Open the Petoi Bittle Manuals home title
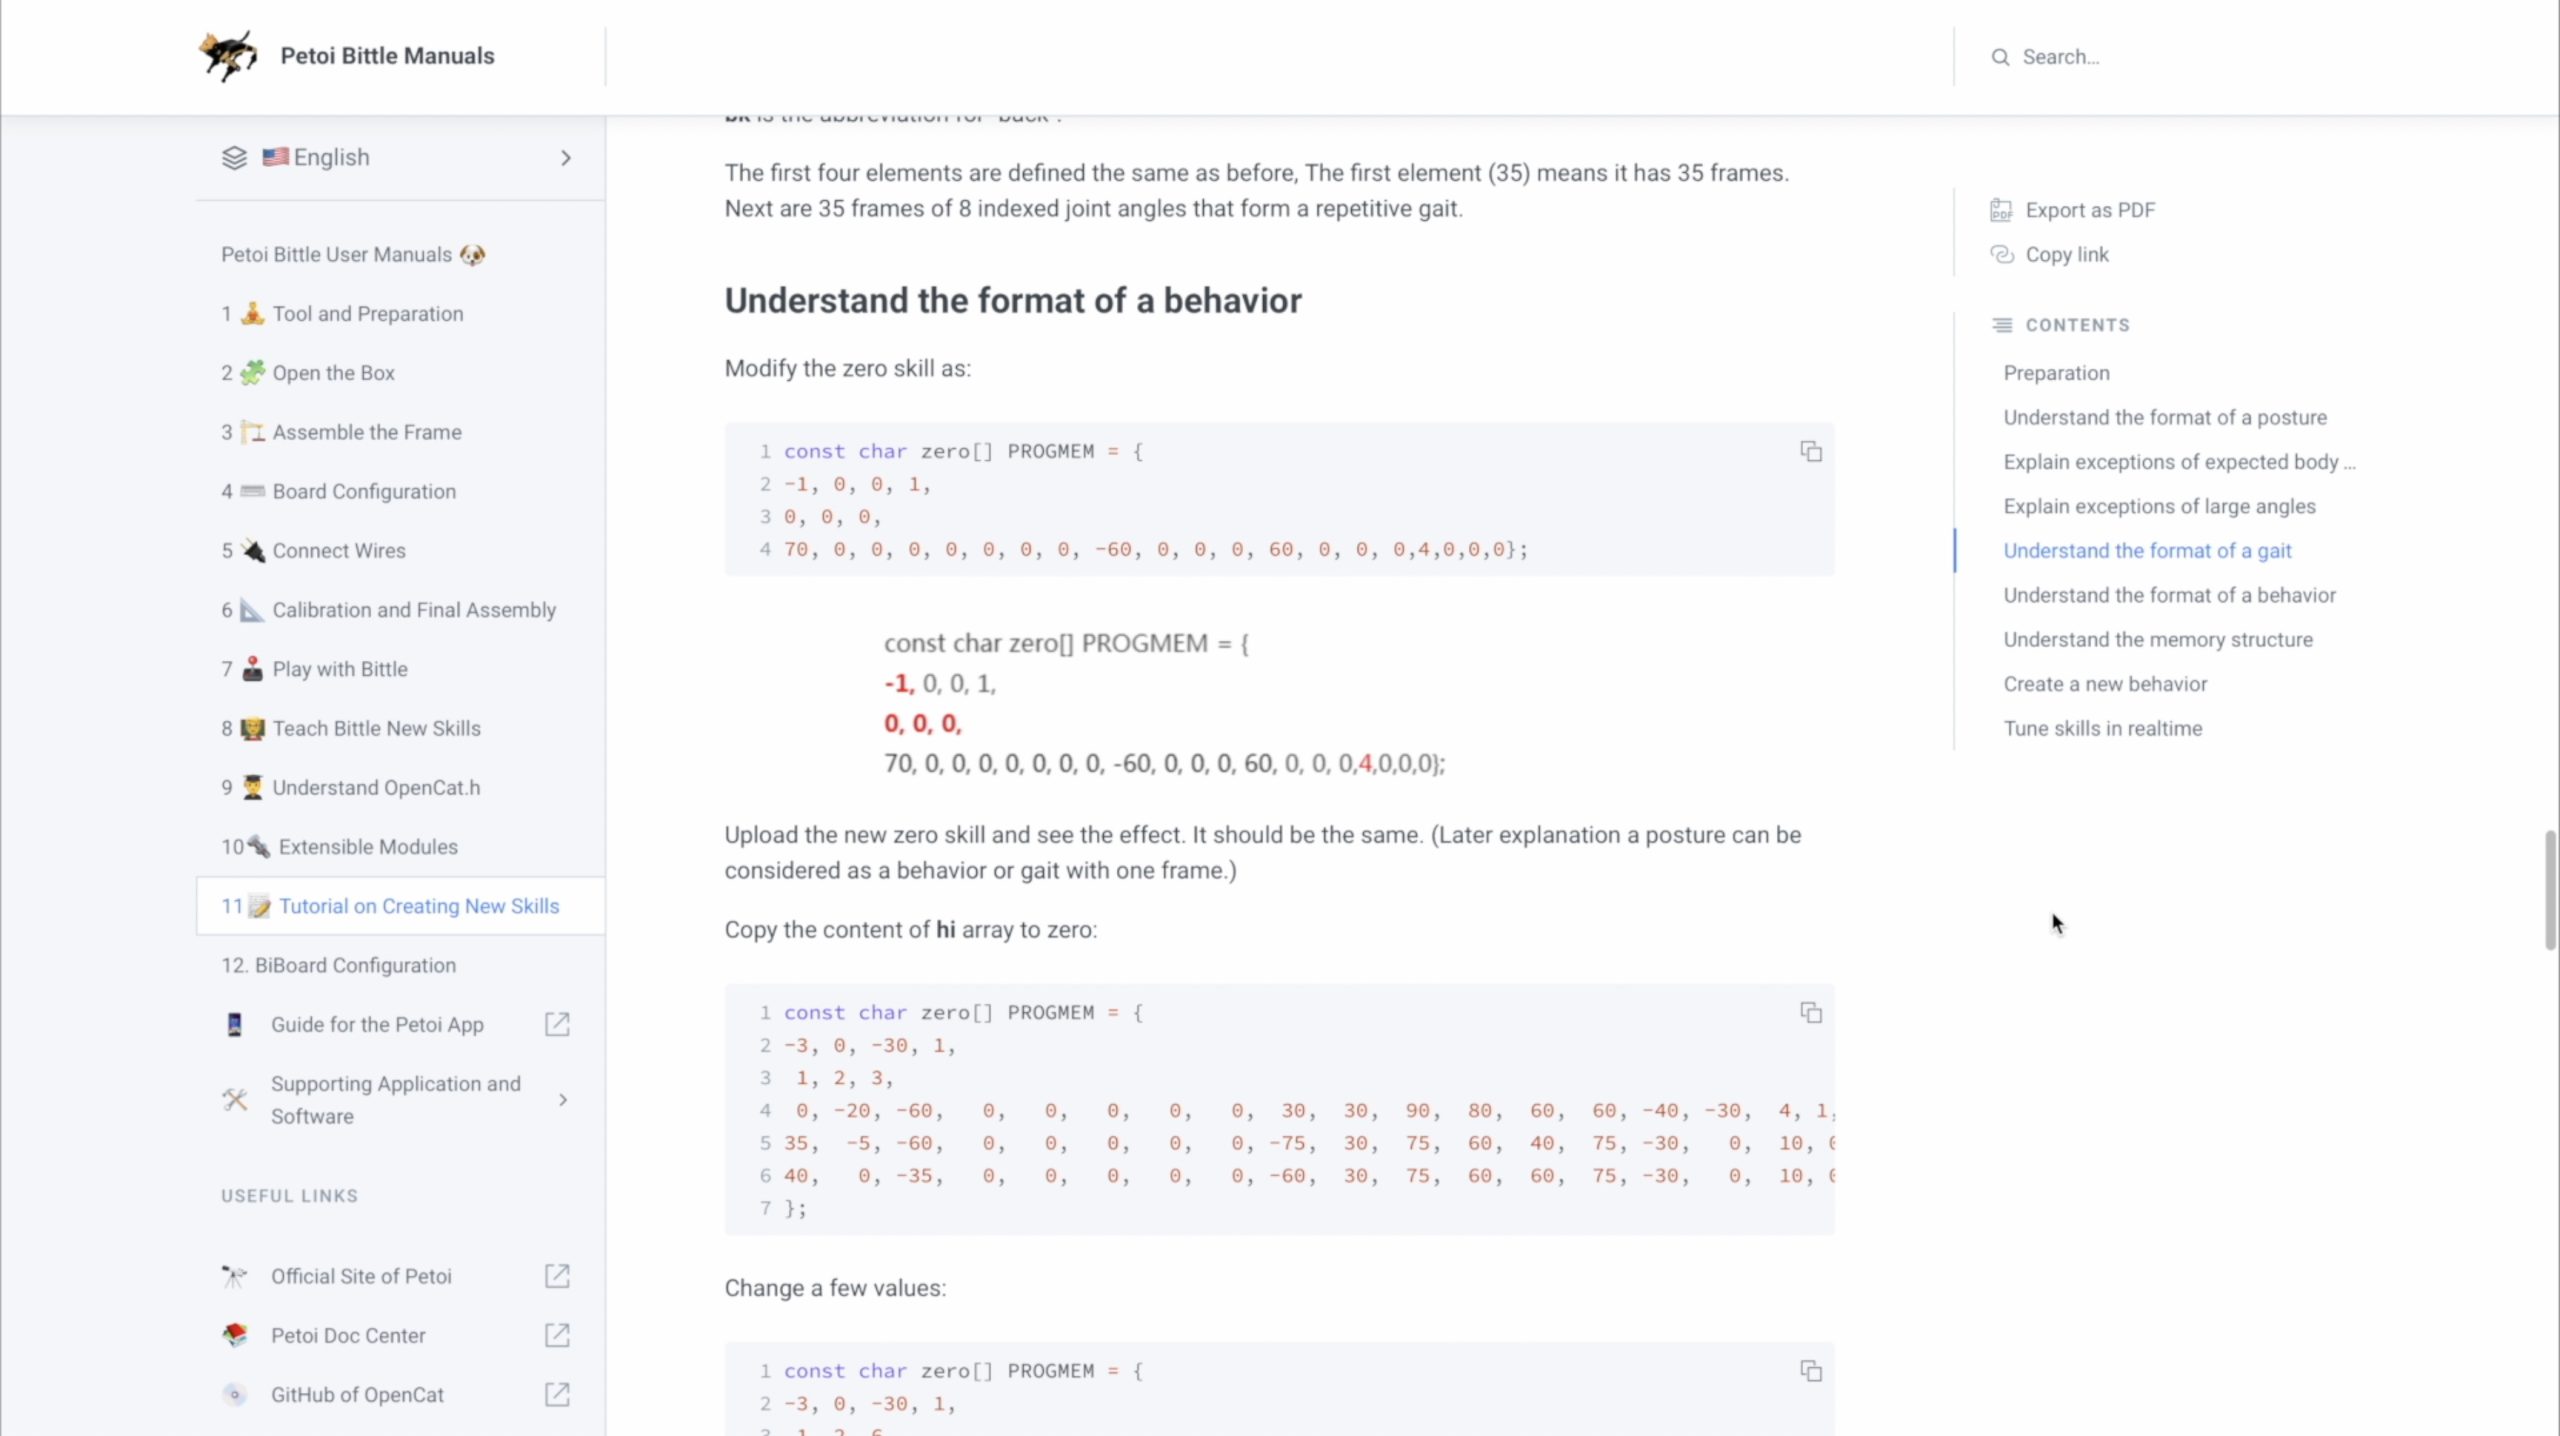The height and width of the screenshot is (1436, 2560). click(387, 56)
